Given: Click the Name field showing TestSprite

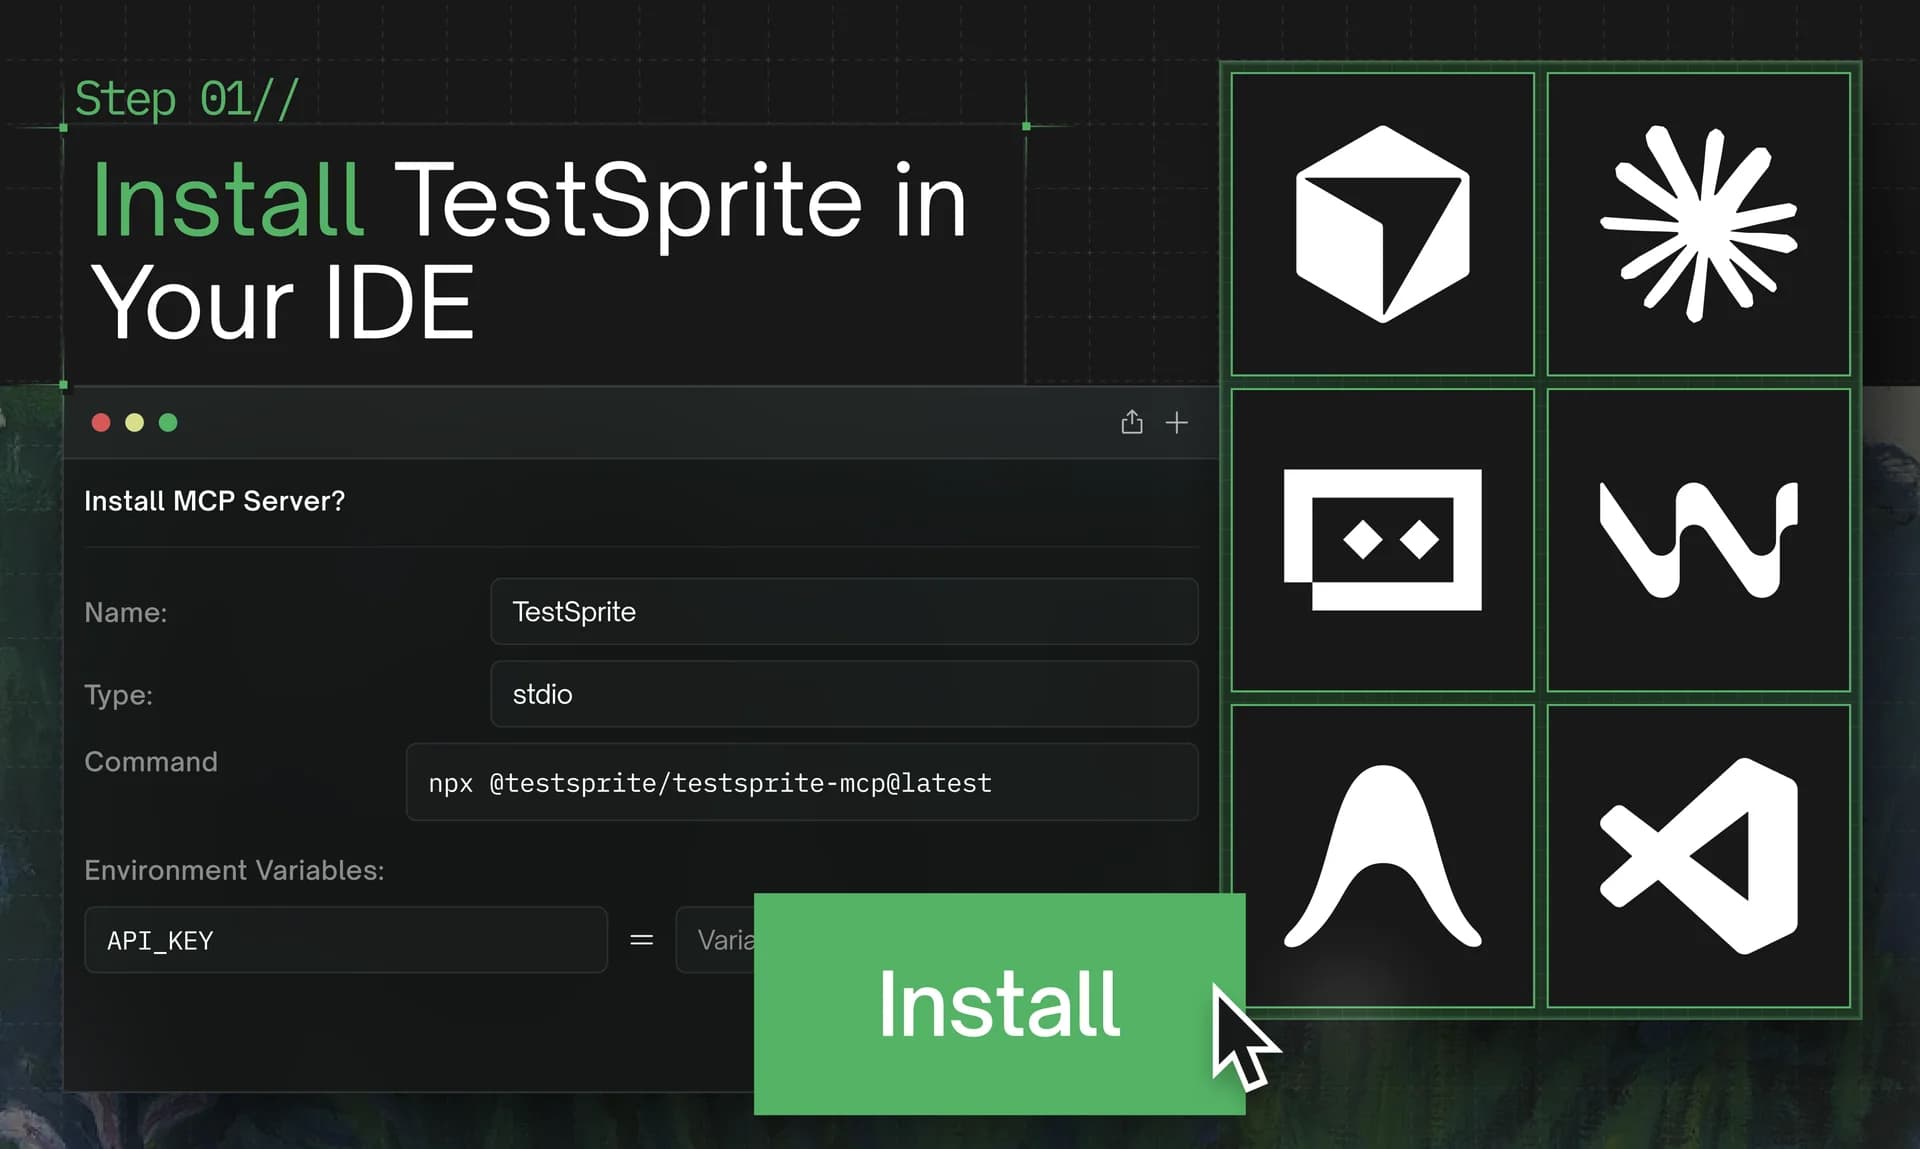Looking at the screenshot, I should 843,611.
